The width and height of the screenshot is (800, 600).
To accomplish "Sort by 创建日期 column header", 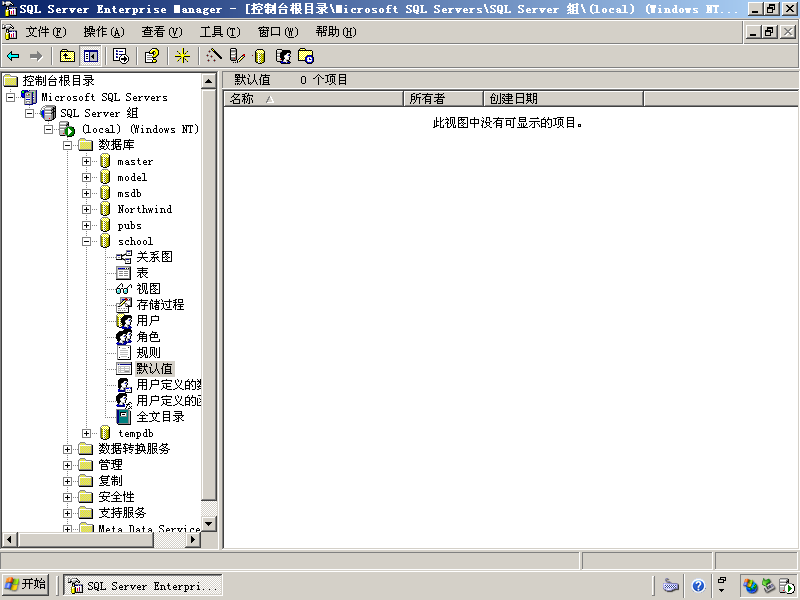I will (x=563, y=98).
